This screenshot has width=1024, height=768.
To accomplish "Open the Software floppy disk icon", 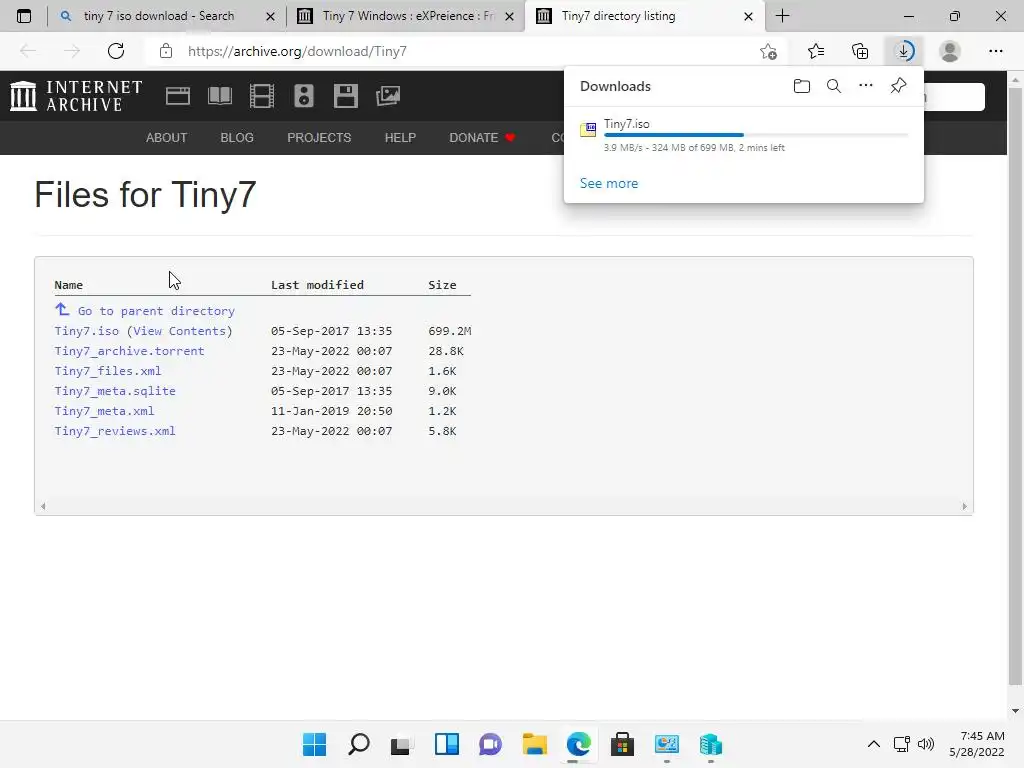I will point(345,96).
